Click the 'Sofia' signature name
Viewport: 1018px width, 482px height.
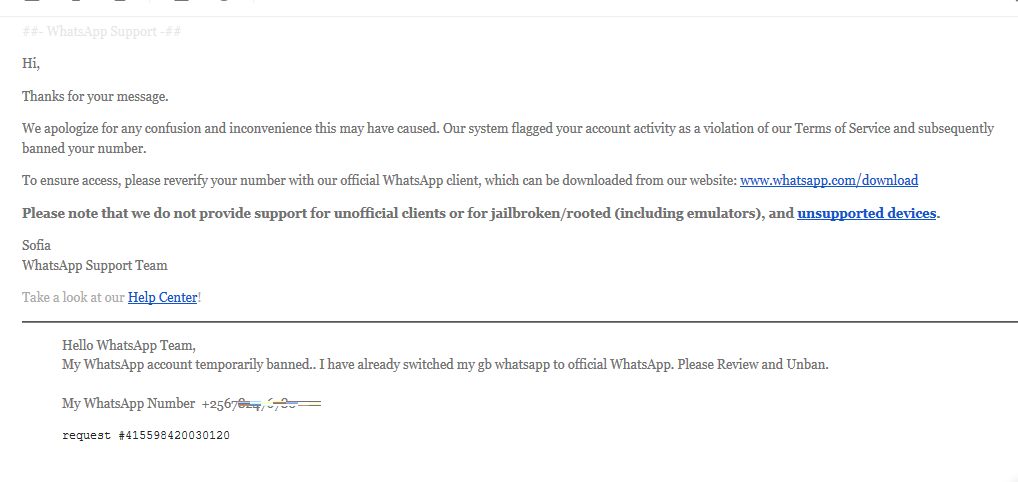(x=36, y=245)
